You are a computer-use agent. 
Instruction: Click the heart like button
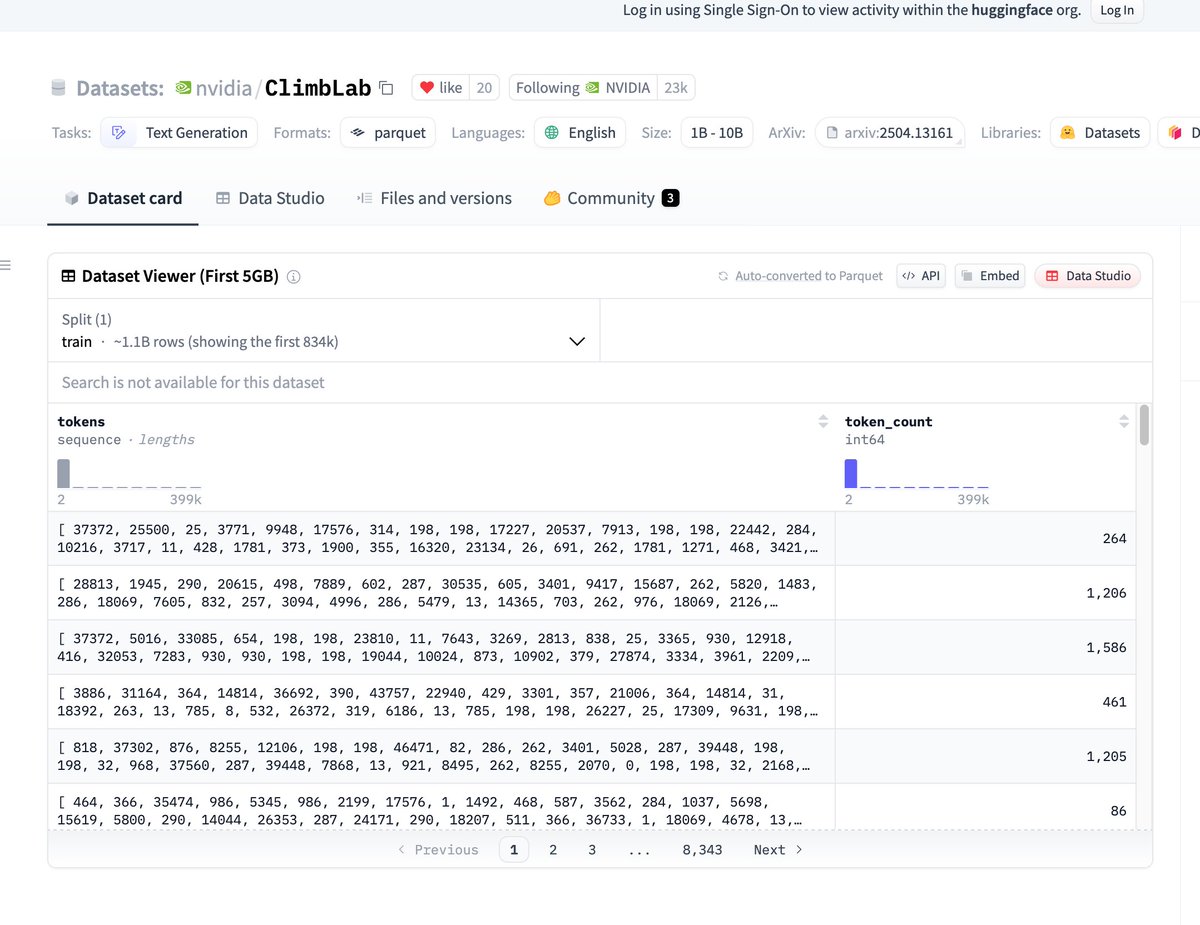click(x=441, y=88)
